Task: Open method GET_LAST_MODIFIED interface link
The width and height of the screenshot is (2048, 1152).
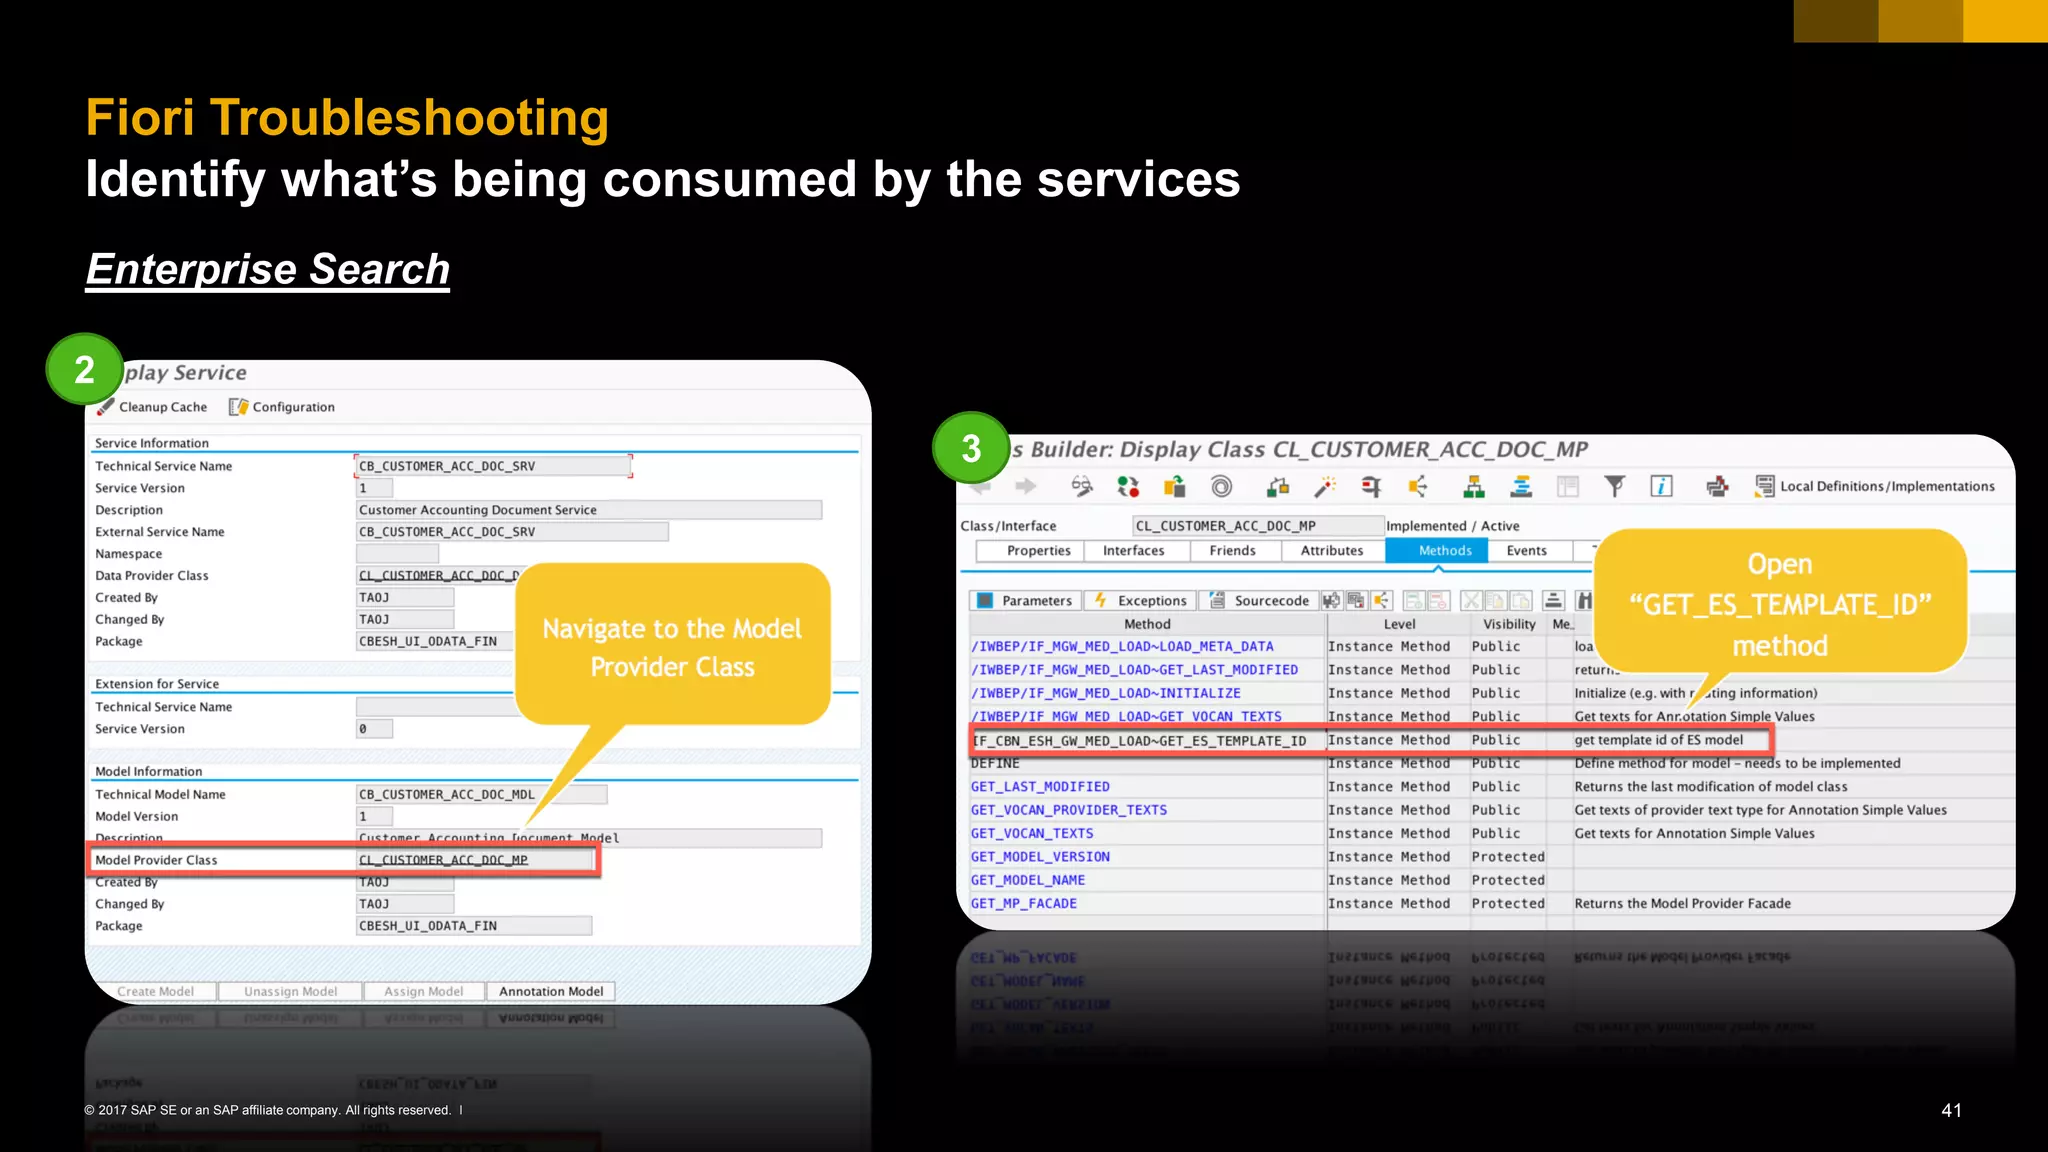Action: coord(1134,670)
